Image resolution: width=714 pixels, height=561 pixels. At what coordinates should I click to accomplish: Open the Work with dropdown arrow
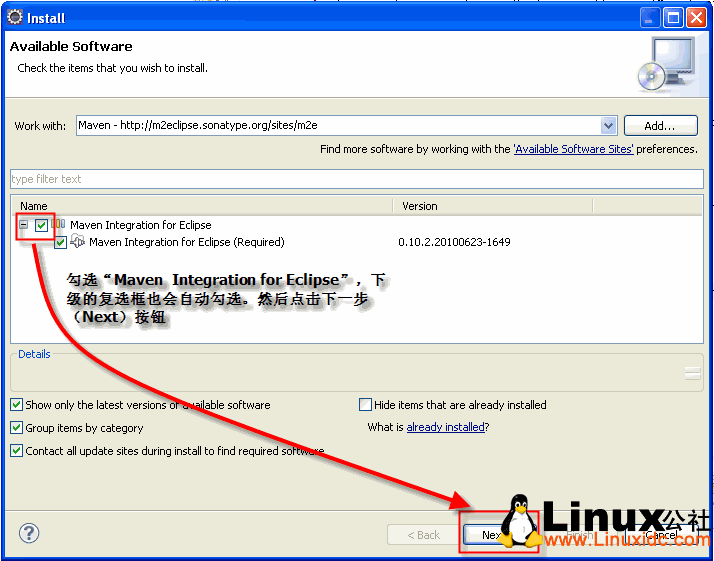tap(608, 126)
